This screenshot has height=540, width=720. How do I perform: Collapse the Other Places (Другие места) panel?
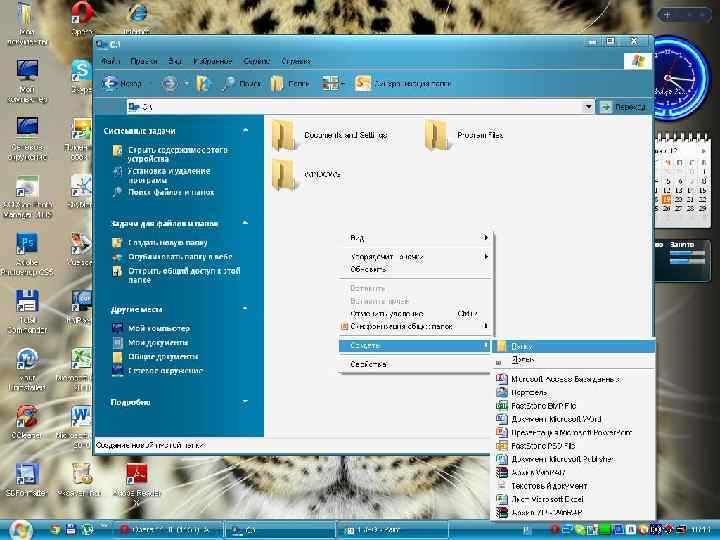click(245, 309)
